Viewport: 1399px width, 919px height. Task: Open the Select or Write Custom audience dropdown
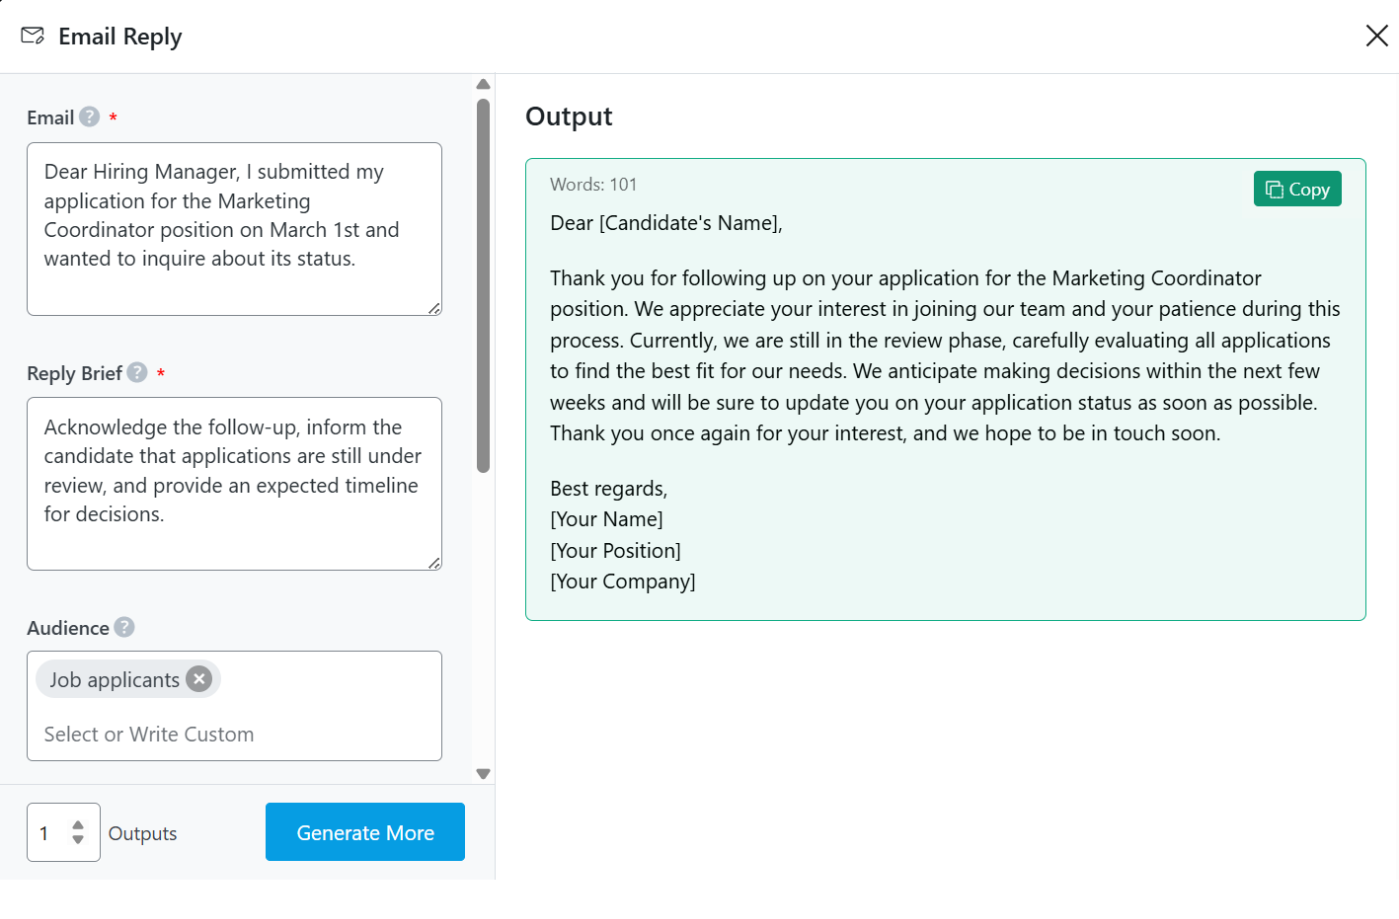tap(234, 734)
